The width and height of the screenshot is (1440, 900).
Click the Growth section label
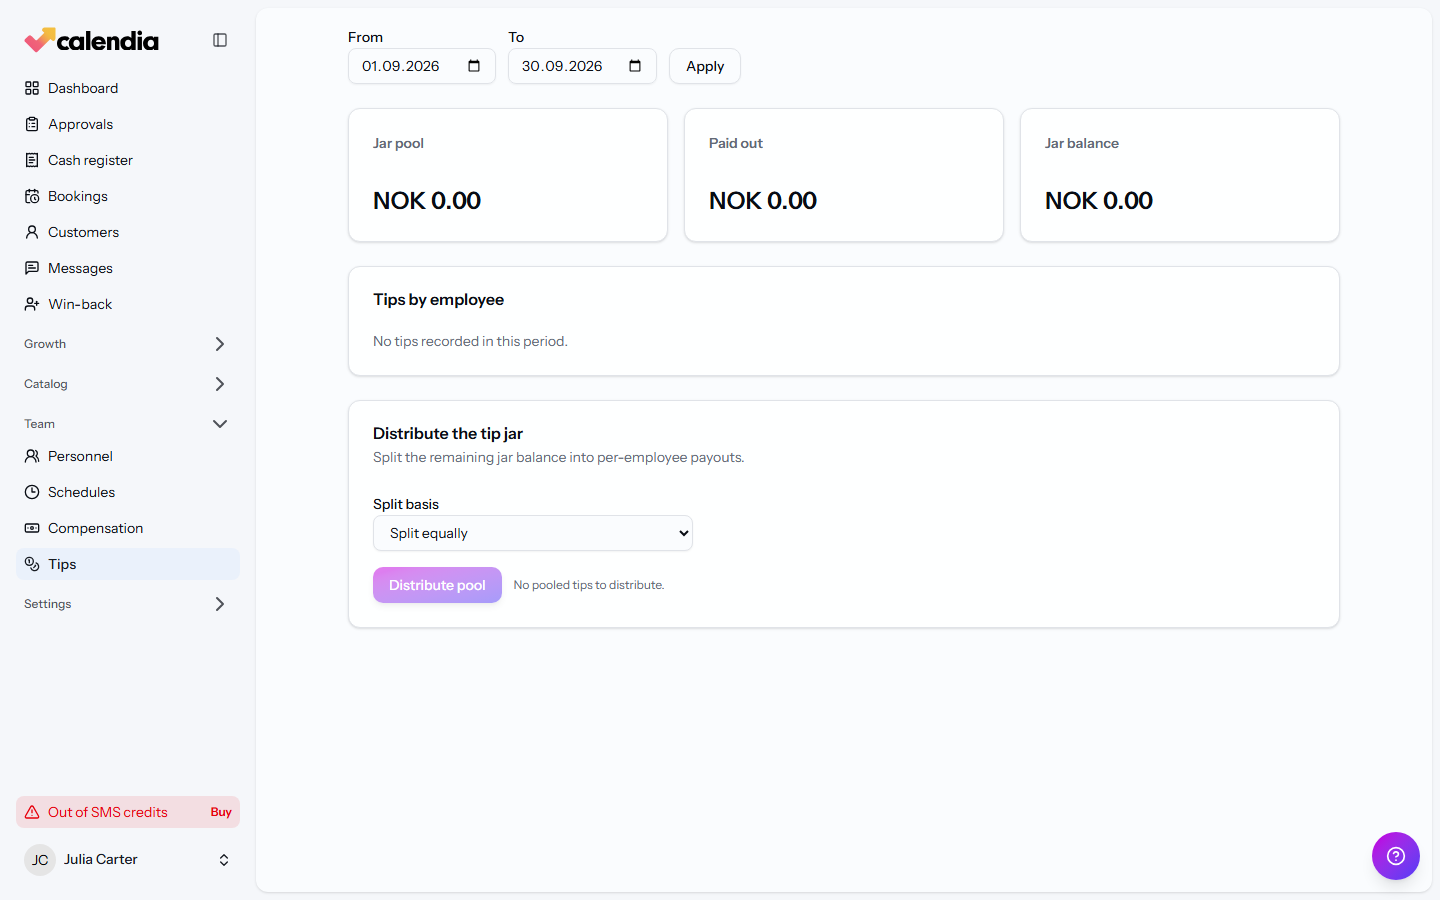click(x=45, y=344)
